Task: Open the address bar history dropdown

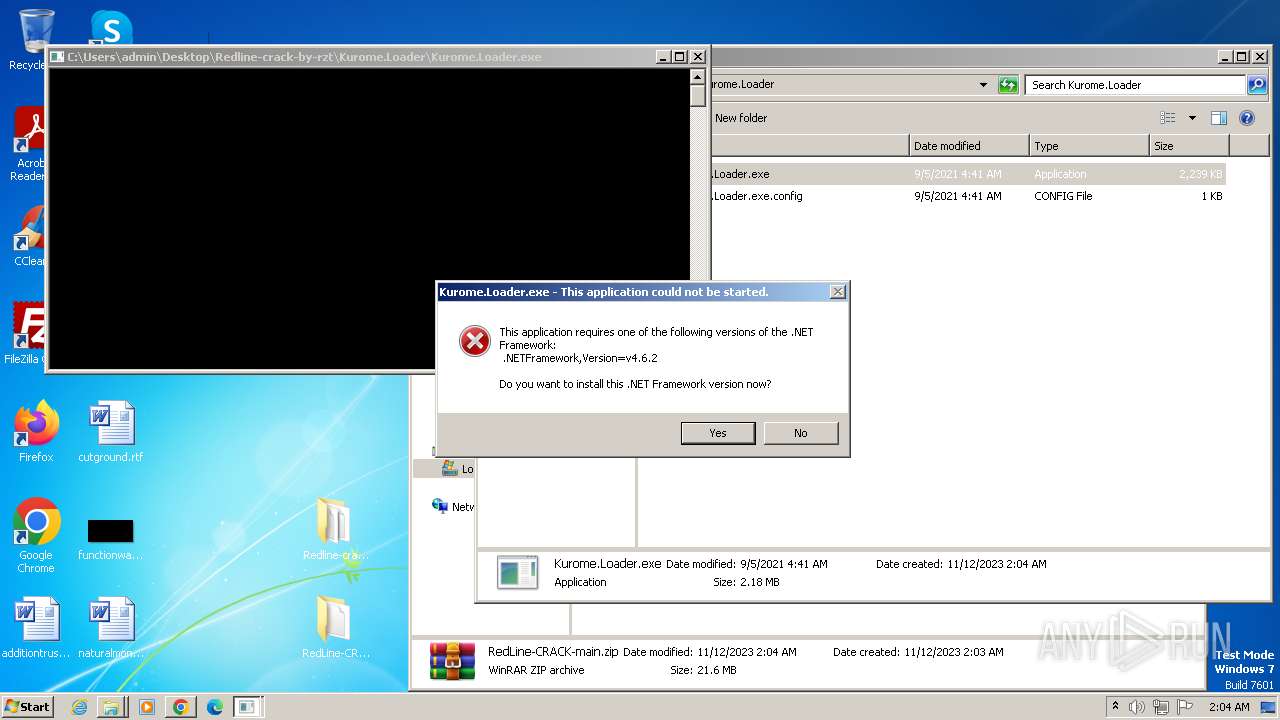Action: click(x=983, y=85)
